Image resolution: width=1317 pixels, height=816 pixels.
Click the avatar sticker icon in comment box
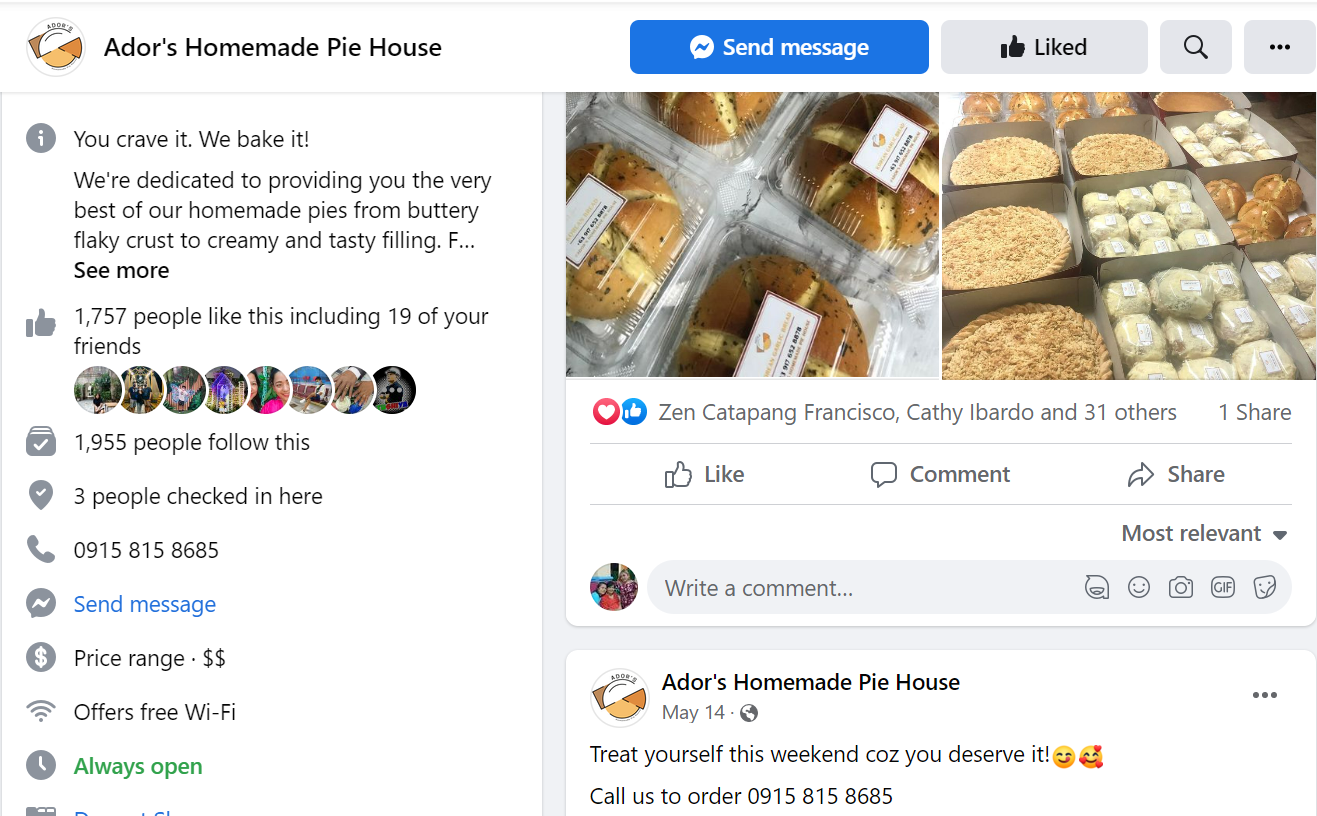point(1097,588)
